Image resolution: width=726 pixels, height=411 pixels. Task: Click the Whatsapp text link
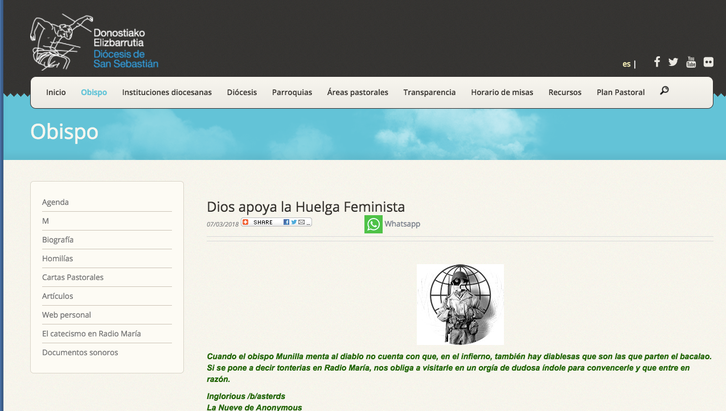pos(402,224)
